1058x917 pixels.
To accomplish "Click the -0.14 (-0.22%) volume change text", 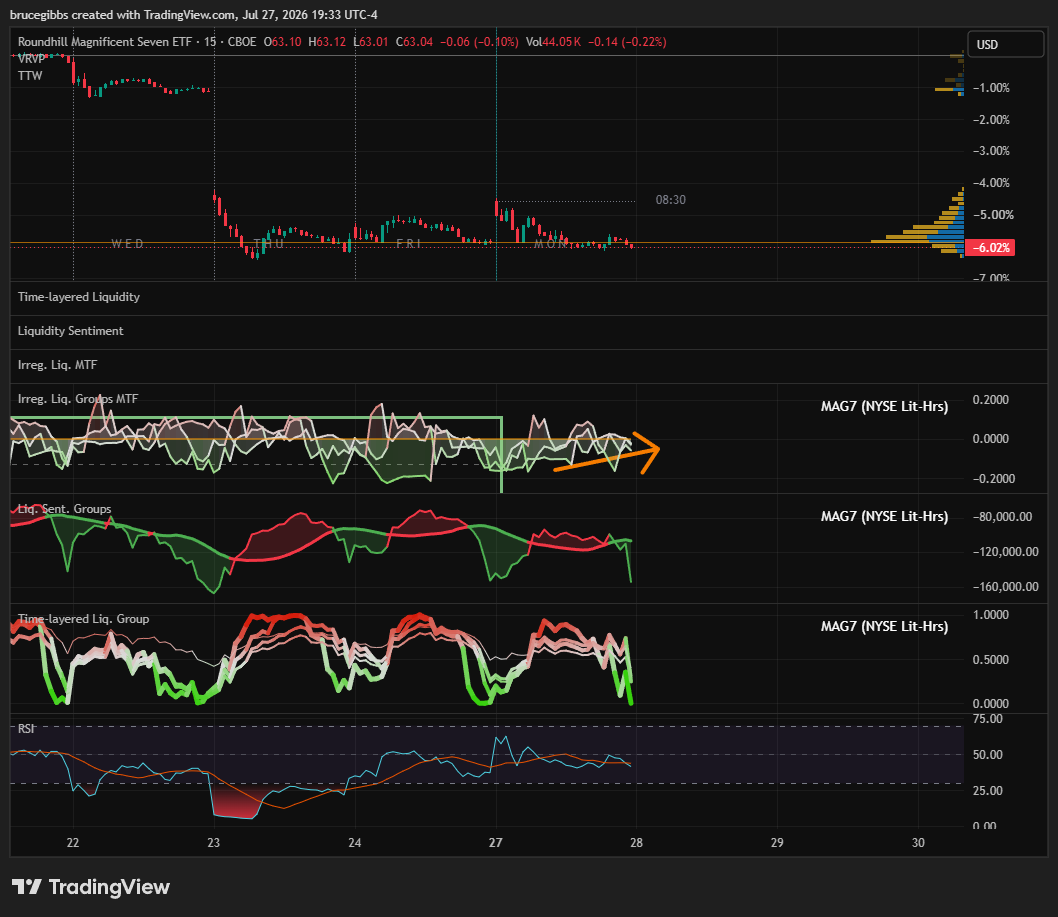I will pyautogui.click(x=628, y=42).
